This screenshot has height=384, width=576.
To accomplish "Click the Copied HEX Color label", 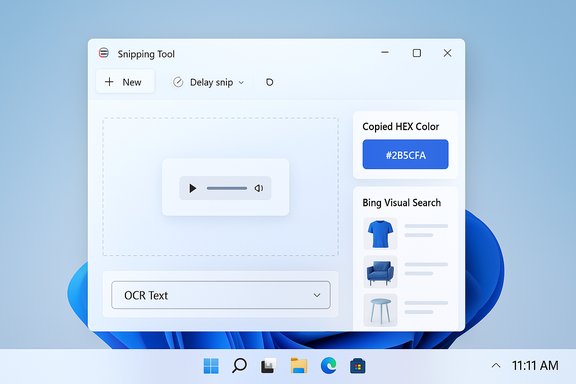I will point(400,127).
